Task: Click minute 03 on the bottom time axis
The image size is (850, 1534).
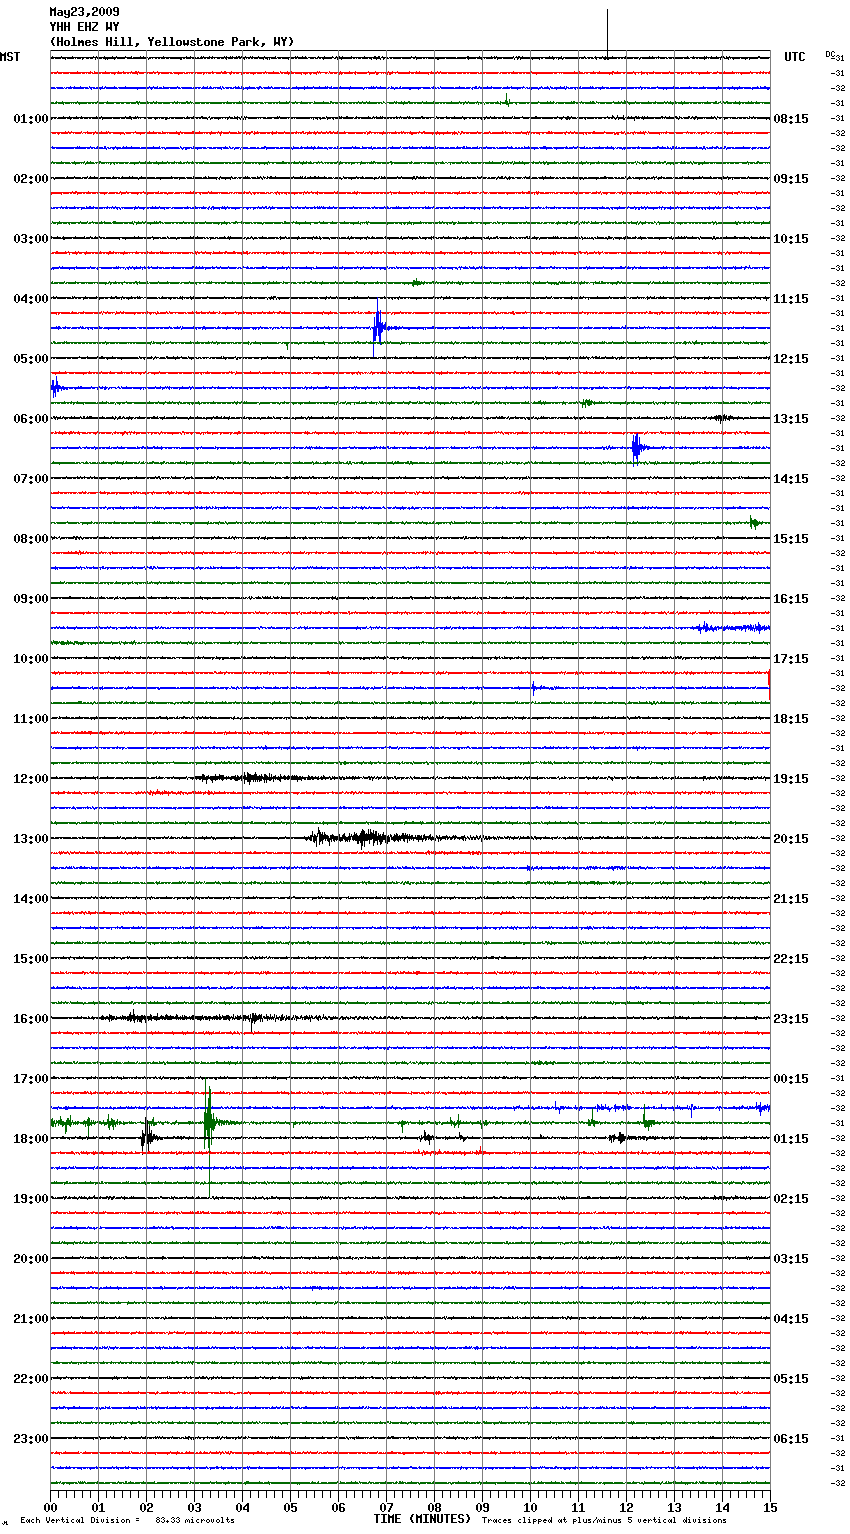Action: coord(195,1507)
